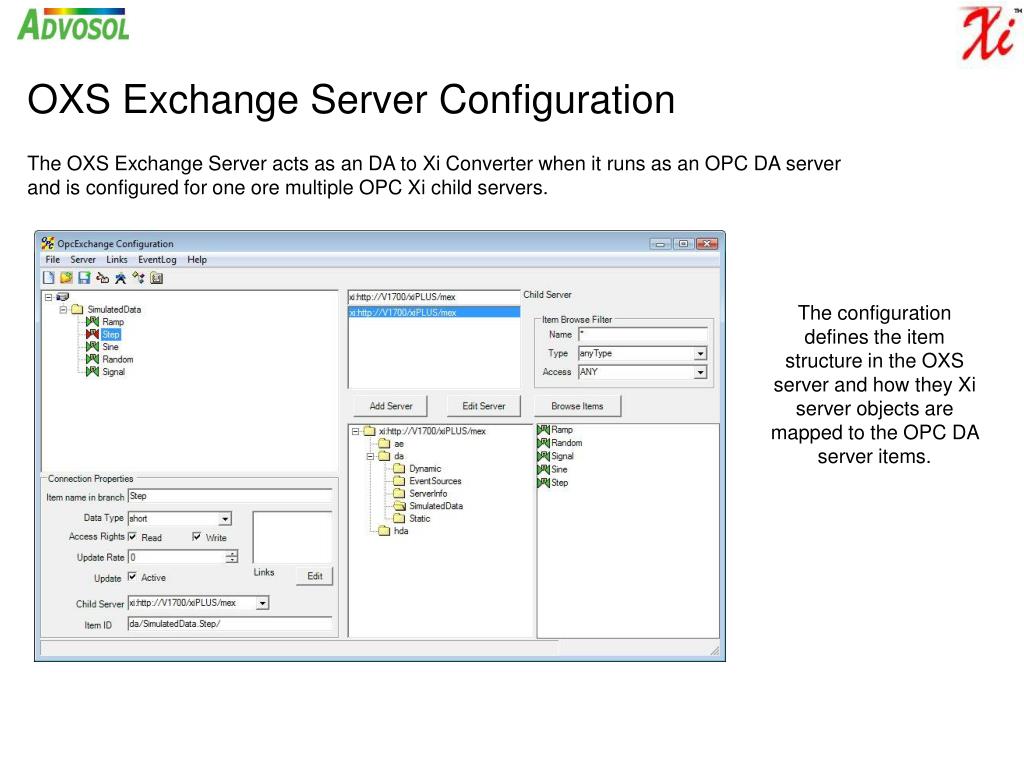Click the Item Browse Filter Name field

coord(643,334)
